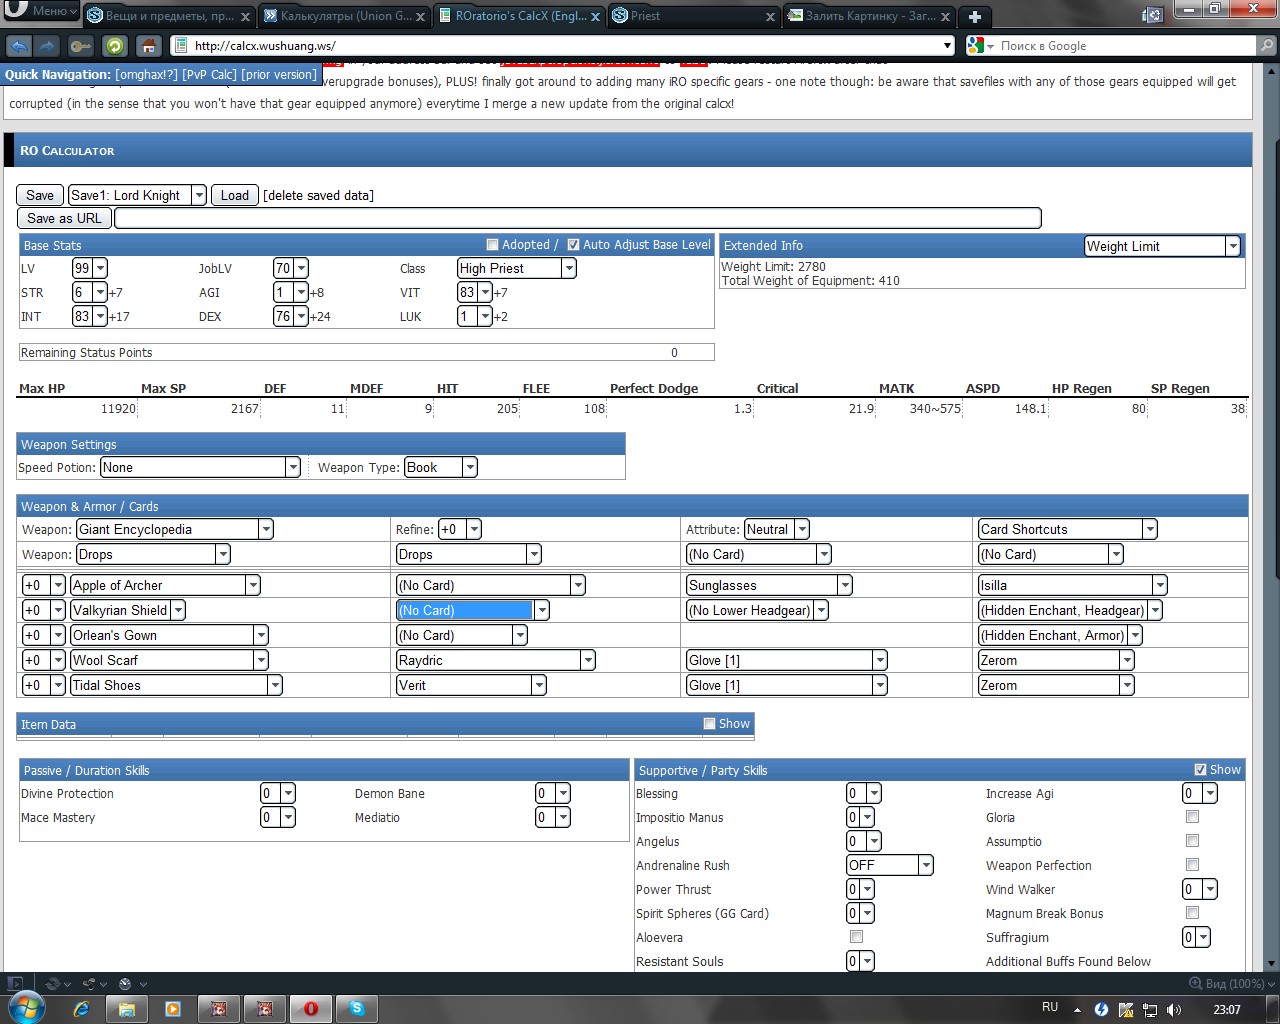This screenshot has width=1280, height=1024.
Task: Open Skype from the taskbar
Action: tap(356, 1008)
